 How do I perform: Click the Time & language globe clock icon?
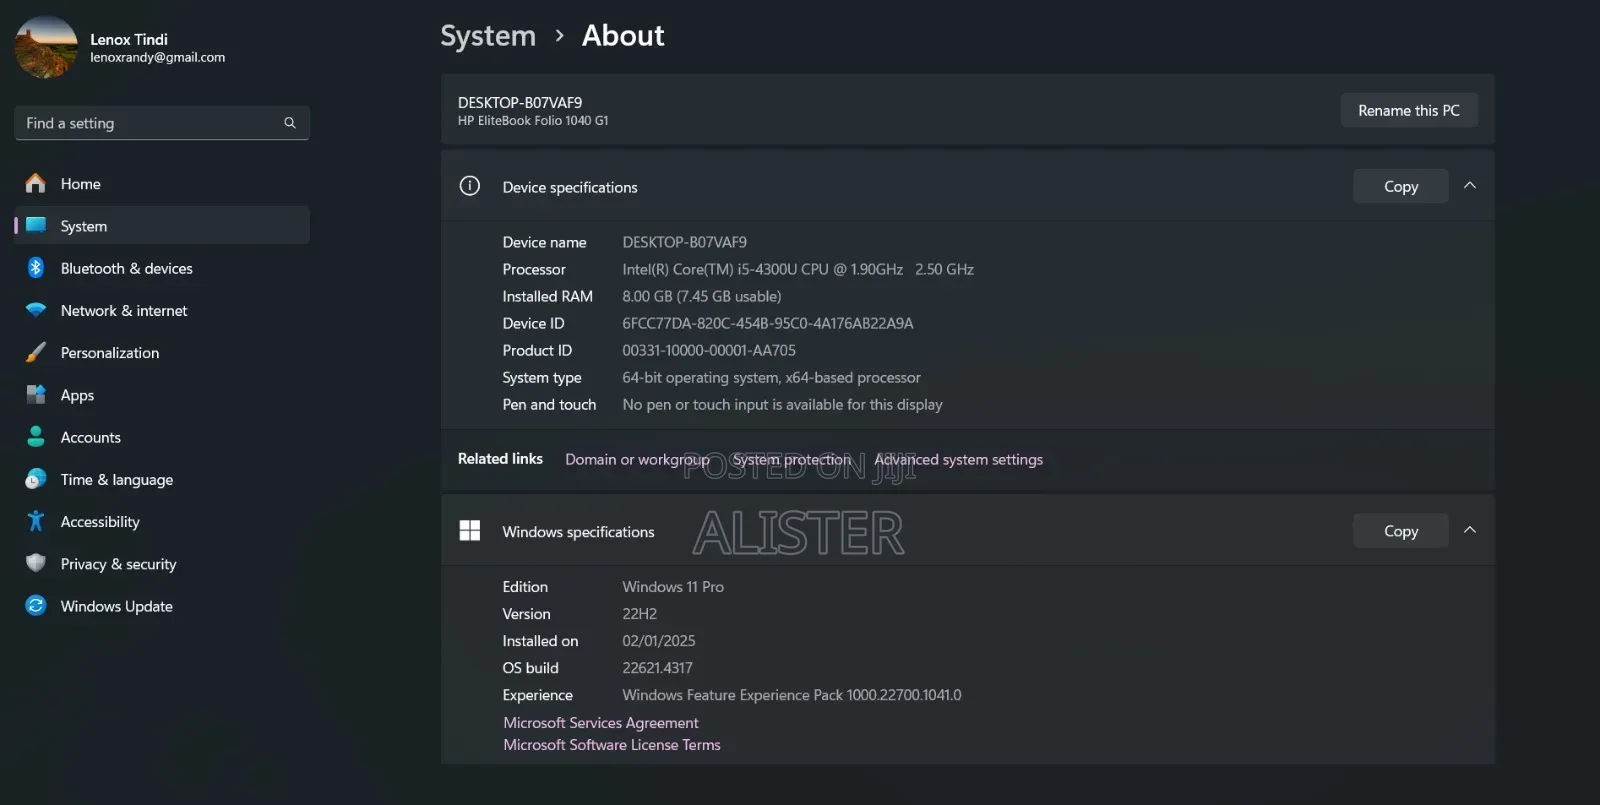click(x=36, y=479)
